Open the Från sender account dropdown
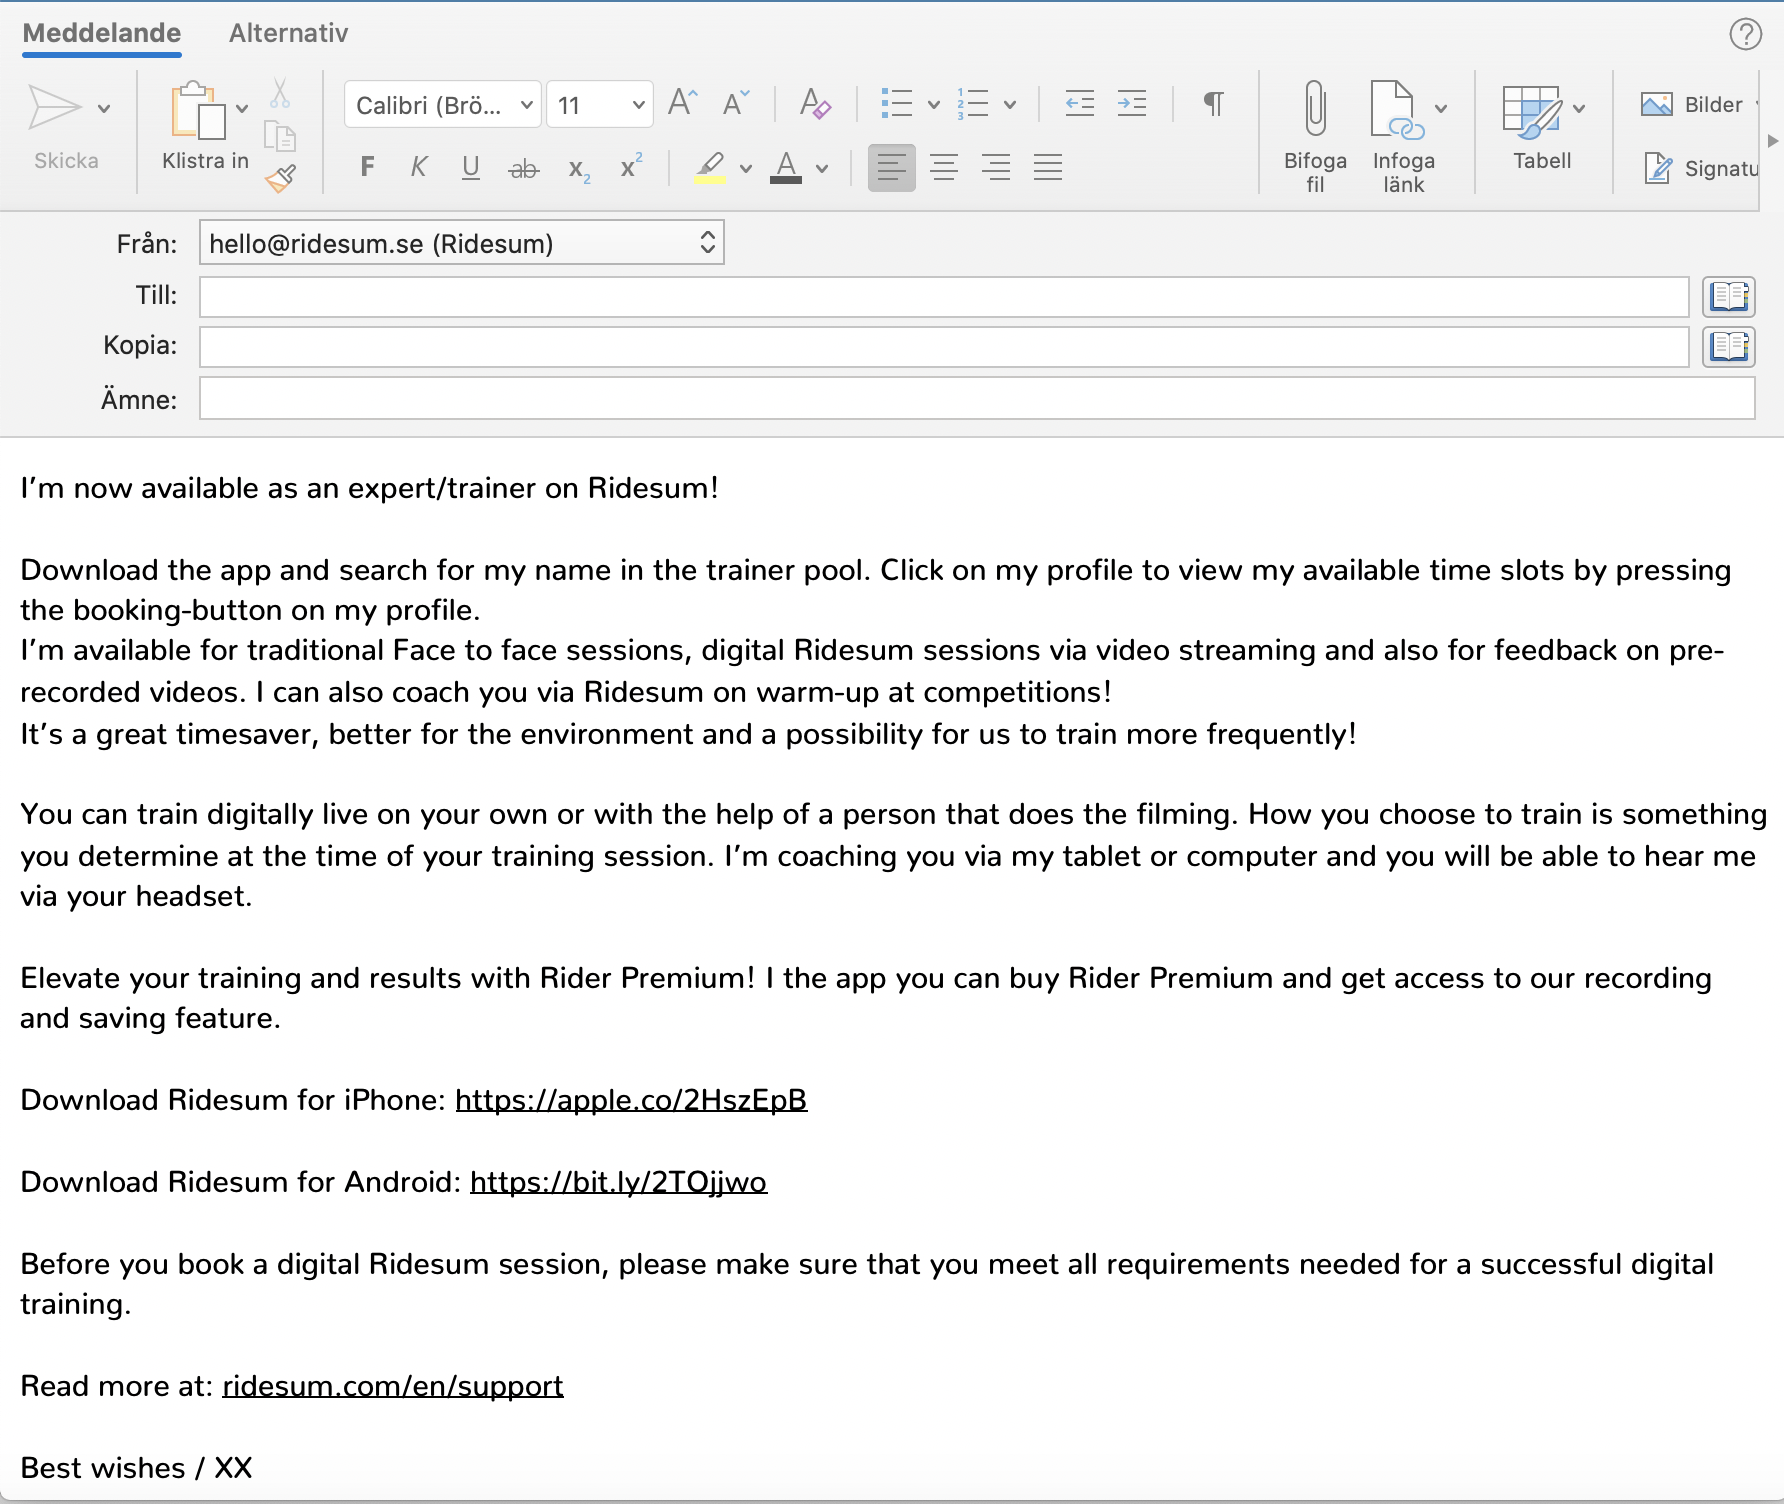Image resolution: width=1784 pixels, height=1504 pixels. click(x=462, y=243)
